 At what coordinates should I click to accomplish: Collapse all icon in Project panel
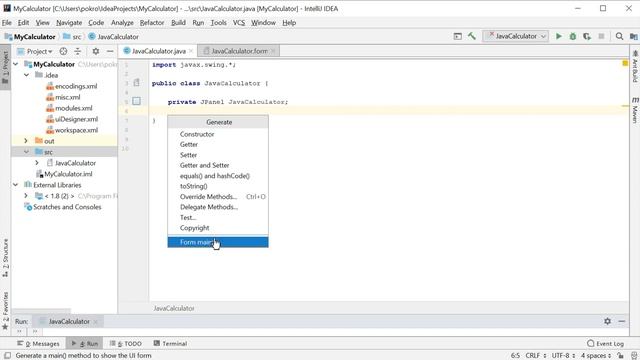[78, 51]
